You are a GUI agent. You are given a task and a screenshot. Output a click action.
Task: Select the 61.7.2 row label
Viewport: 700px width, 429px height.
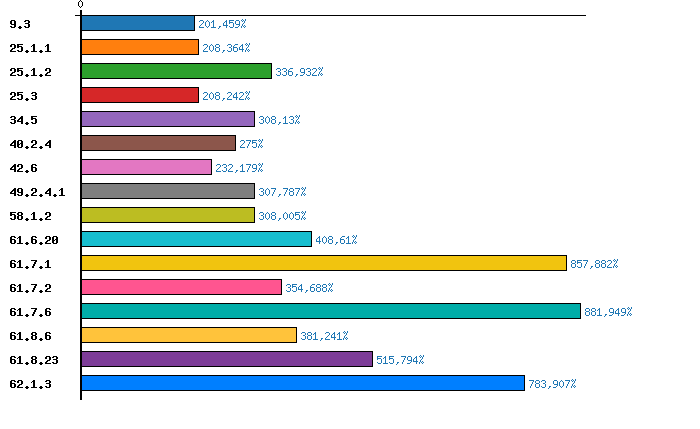pyautogui.click(x=30, y=288)
